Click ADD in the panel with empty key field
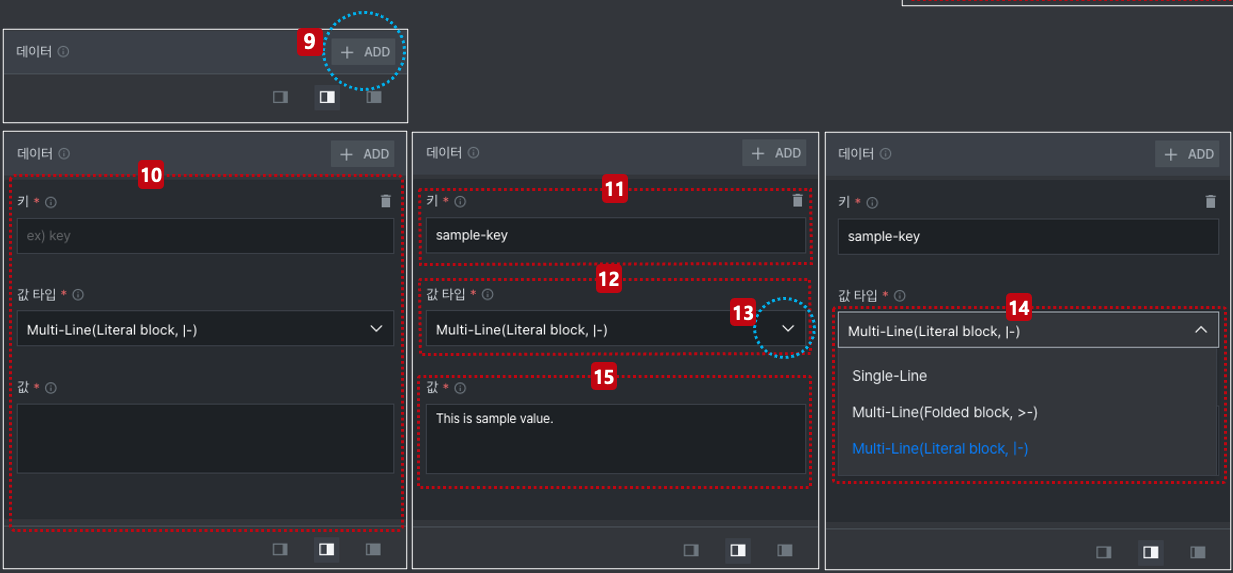1233x573 pixels. [x=364, y=154]
